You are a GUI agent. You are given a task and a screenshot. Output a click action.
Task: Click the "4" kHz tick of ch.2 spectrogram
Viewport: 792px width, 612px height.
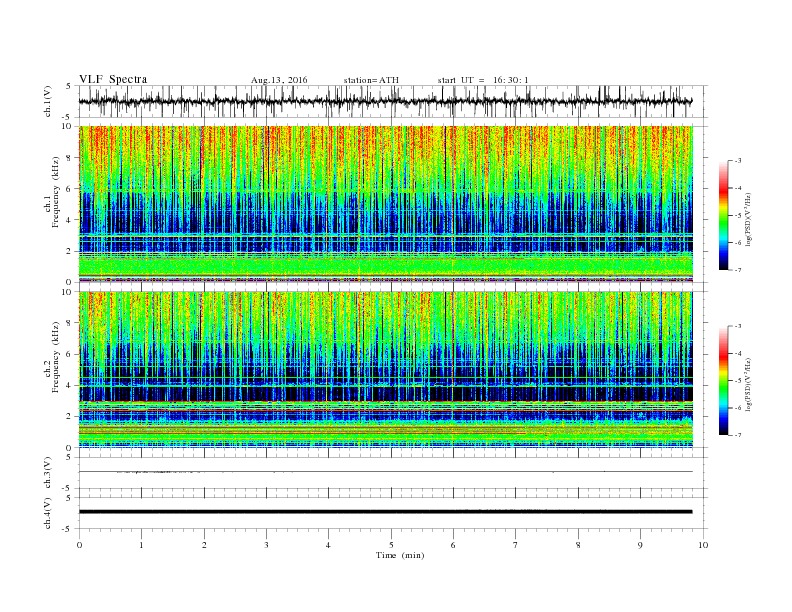click(x=70, y=385)
